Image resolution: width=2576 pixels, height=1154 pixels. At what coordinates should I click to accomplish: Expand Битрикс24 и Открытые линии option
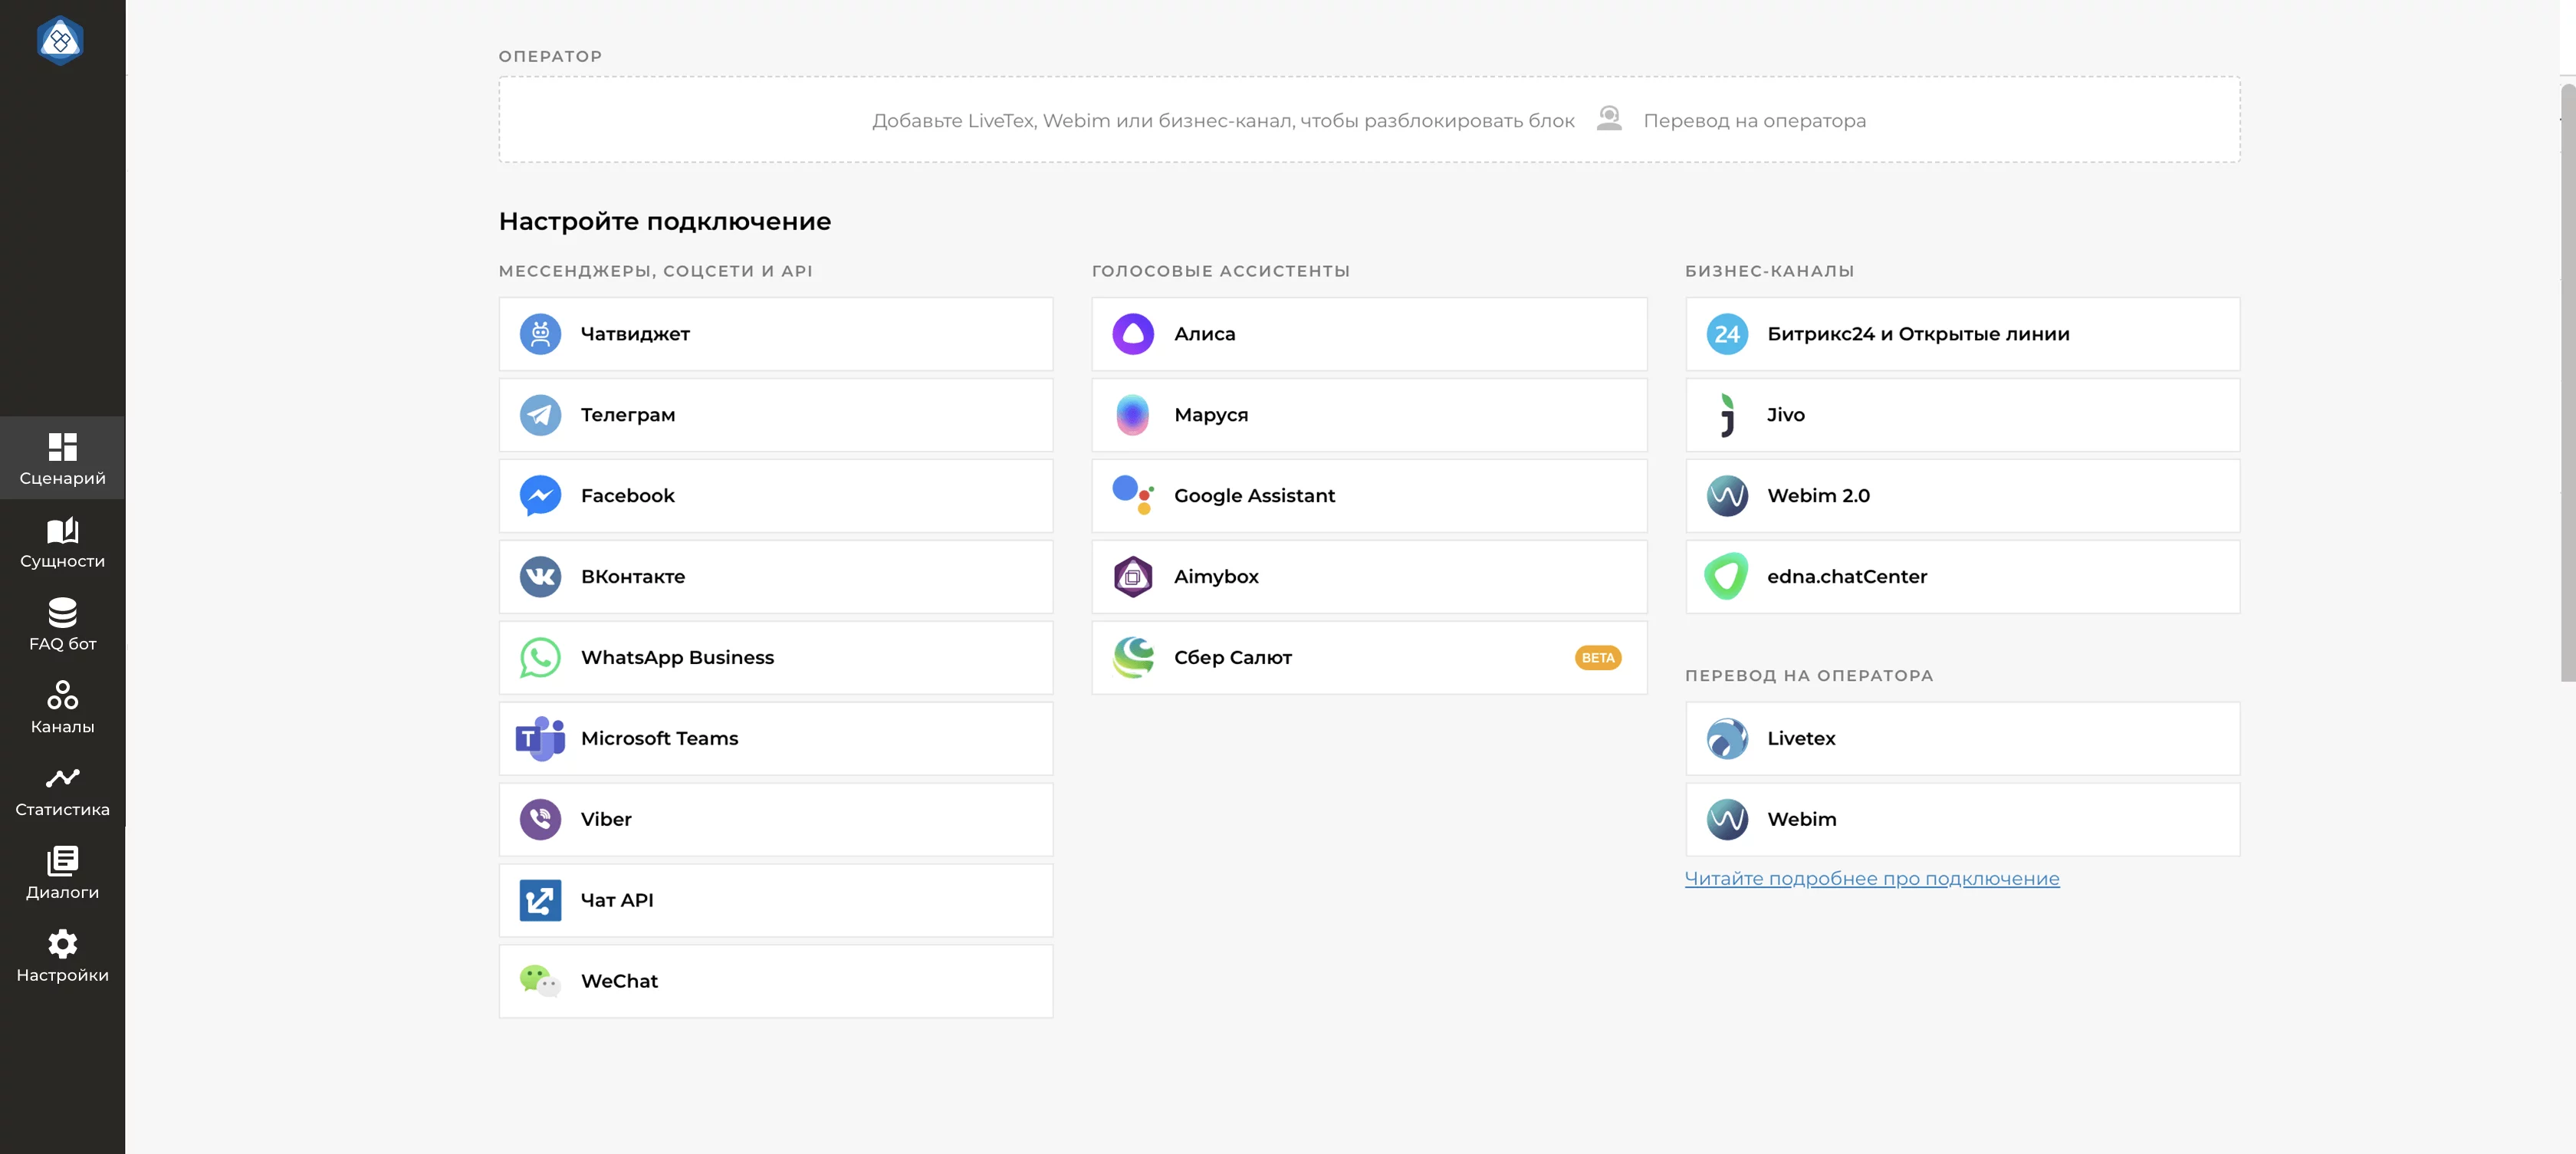(x=1963, y=332)
